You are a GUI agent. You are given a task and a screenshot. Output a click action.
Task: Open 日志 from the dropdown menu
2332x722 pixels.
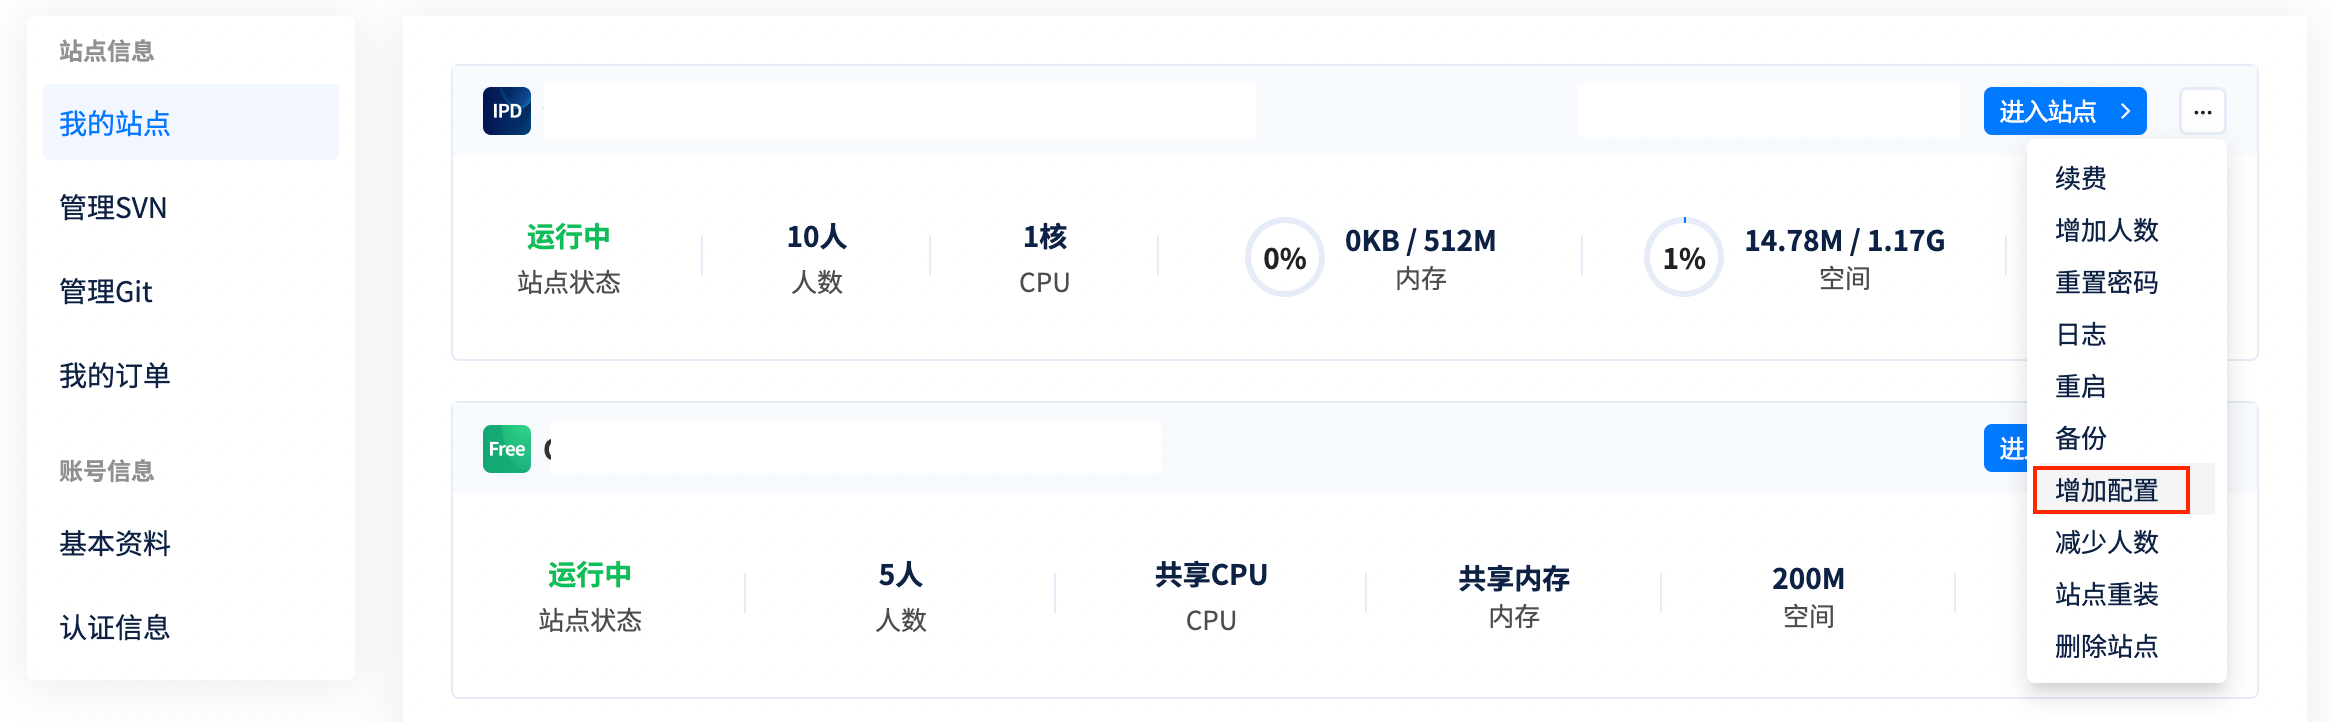(2081, 334)
